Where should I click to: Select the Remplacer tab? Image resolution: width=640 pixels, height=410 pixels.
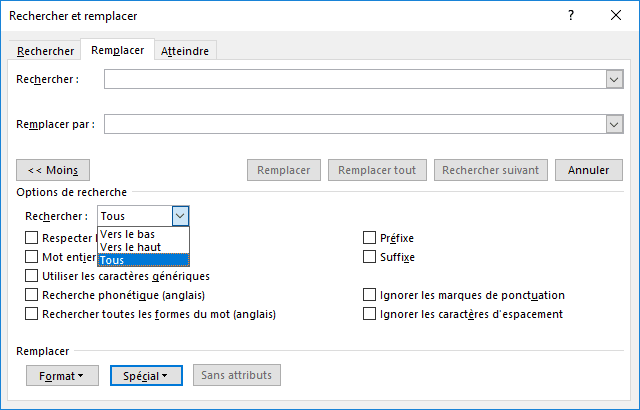(x=118, y=50)
